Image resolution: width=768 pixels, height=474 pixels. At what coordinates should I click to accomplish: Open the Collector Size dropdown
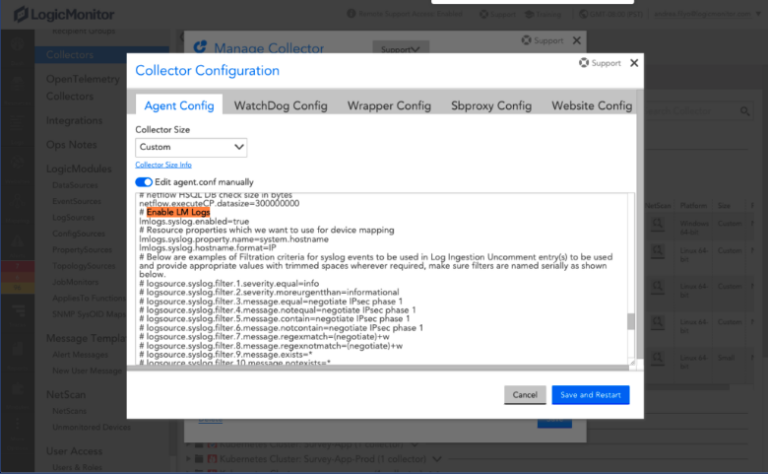(191, 147)
